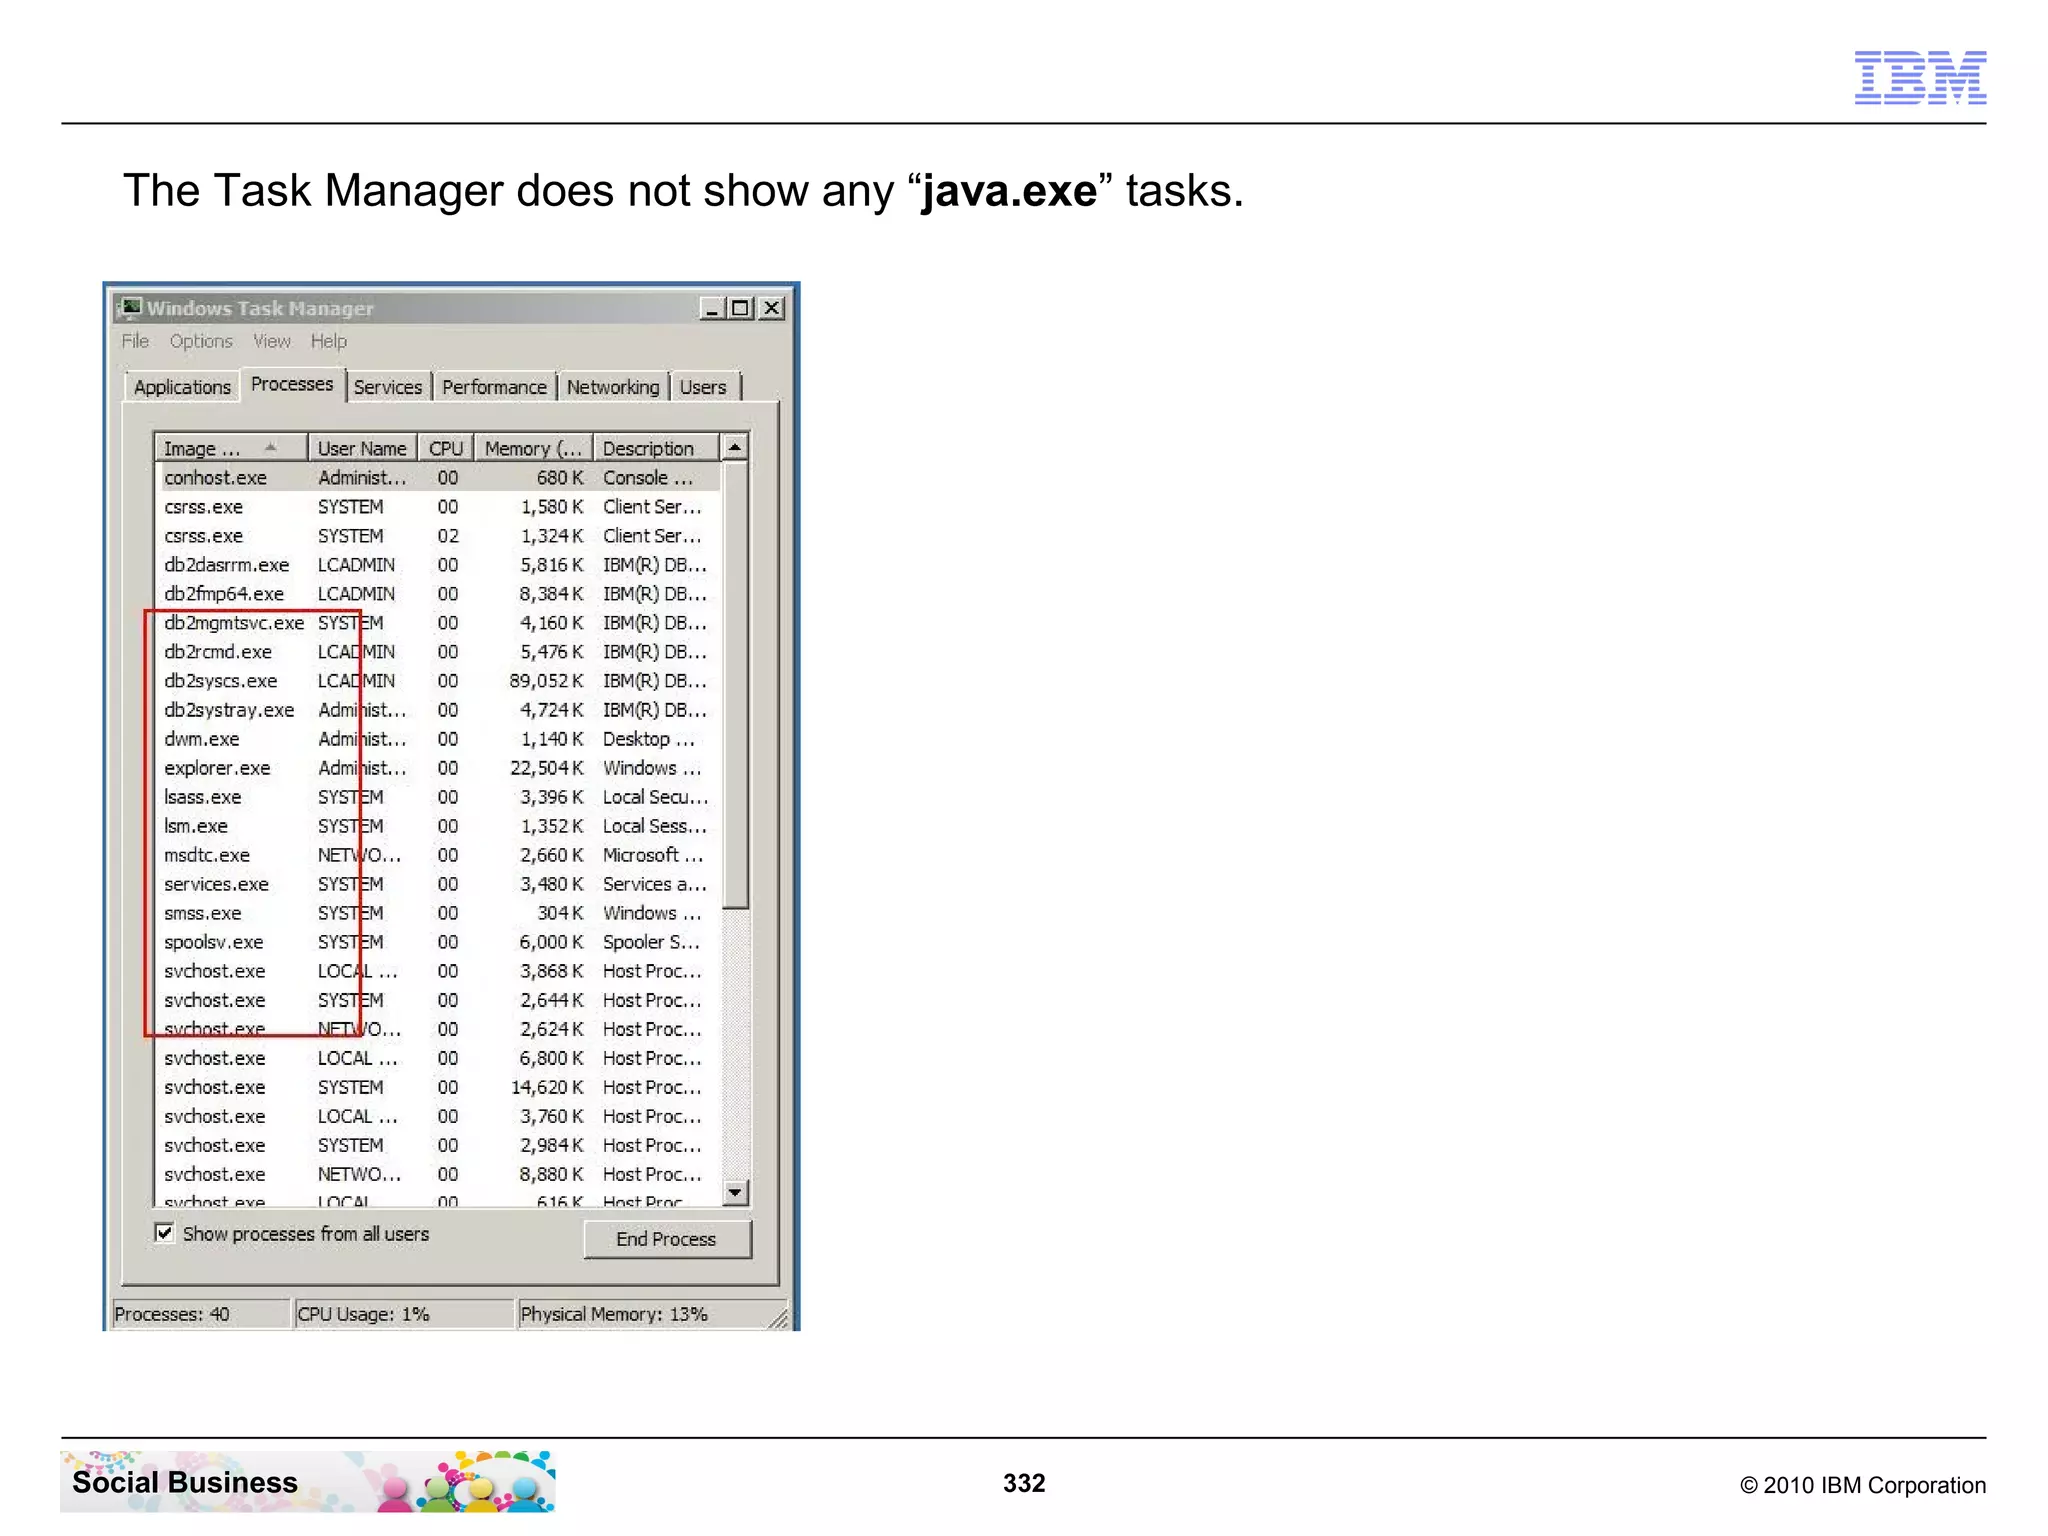Click the window resize grip in status bar
The width and height of the screenshot is (2048, 1536).
[778, 1319]
